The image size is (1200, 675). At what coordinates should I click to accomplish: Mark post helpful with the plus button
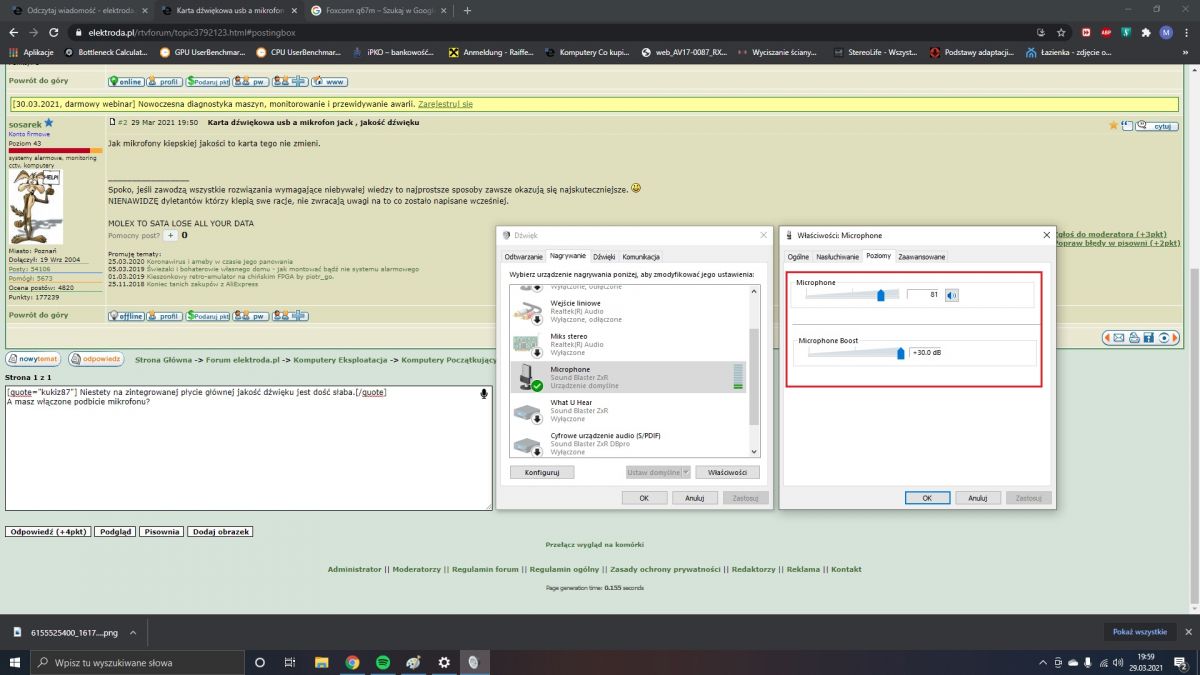click(x=170, y=235)
